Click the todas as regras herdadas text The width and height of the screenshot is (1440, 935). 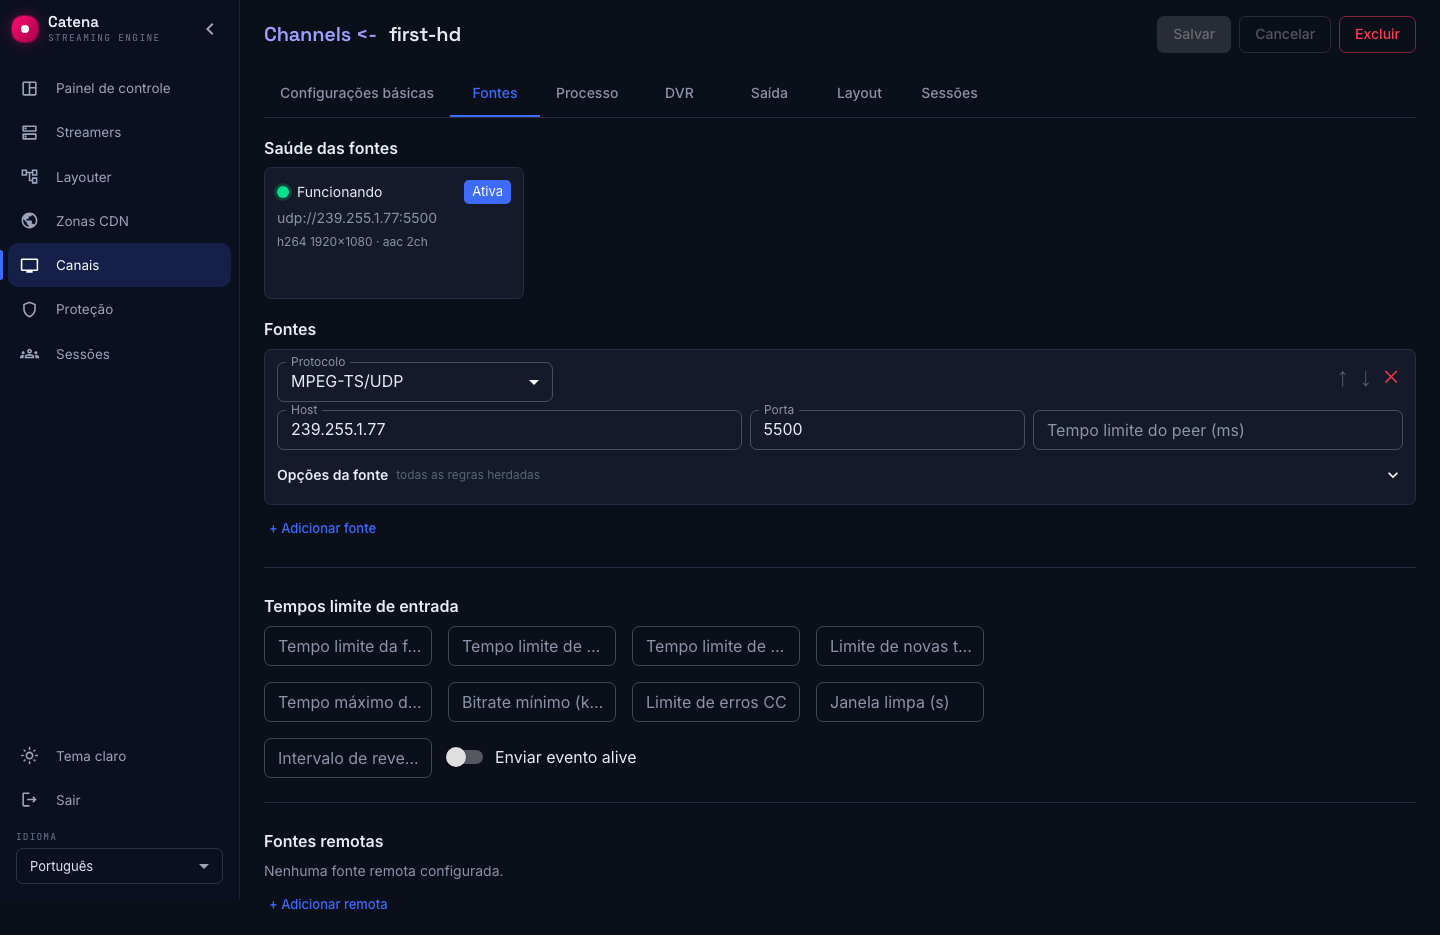468,475
